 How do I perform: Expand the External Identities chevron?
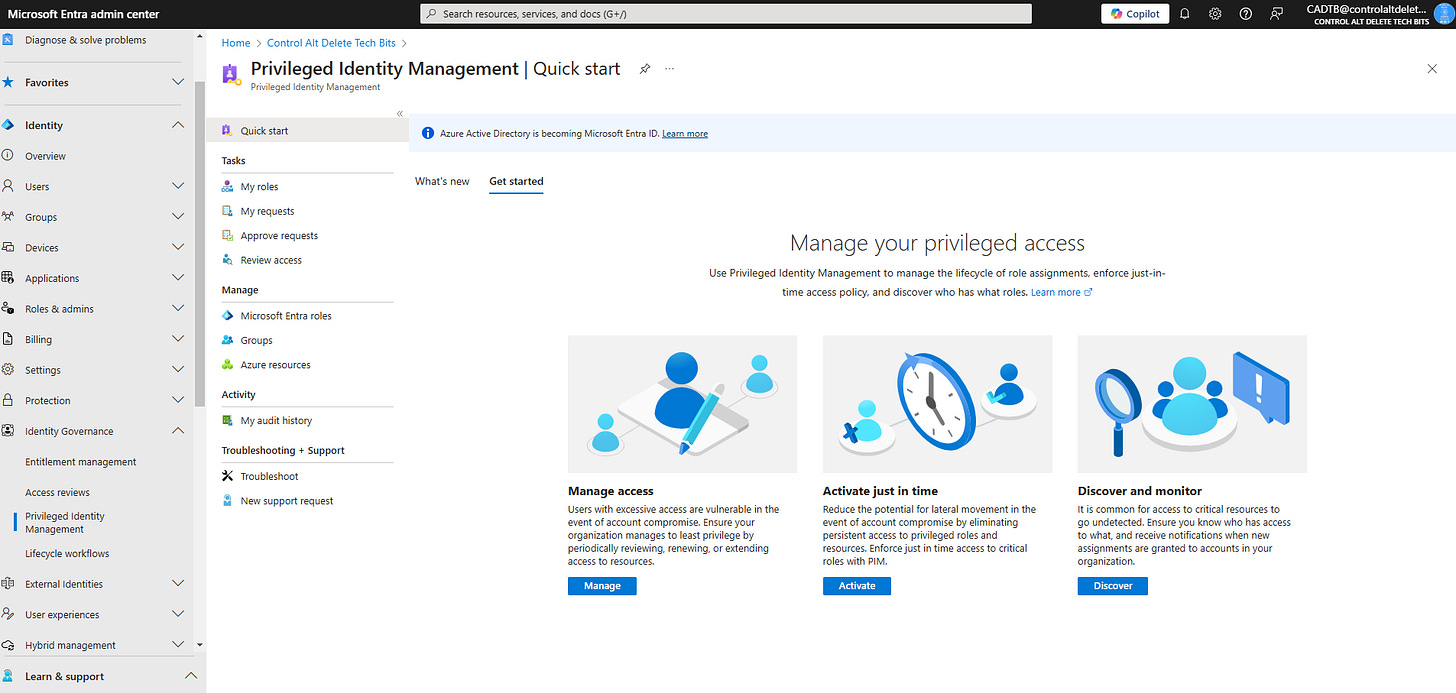178,584
